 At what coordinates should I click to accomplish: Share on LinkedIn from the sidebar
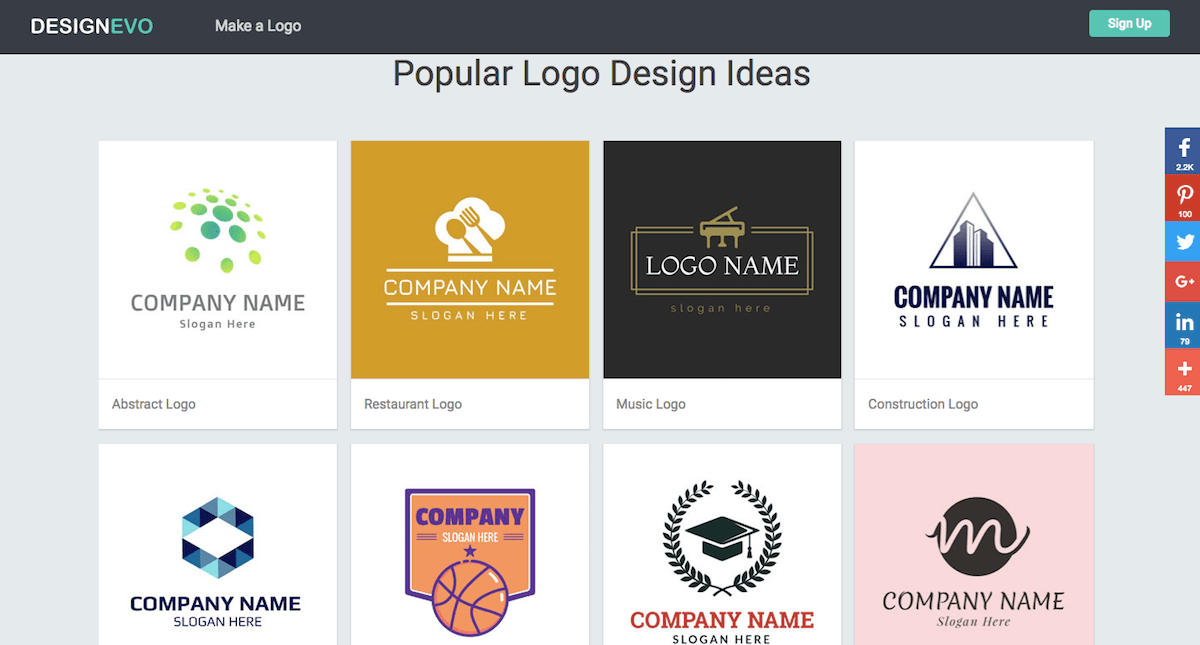(x=1183, y=325)
